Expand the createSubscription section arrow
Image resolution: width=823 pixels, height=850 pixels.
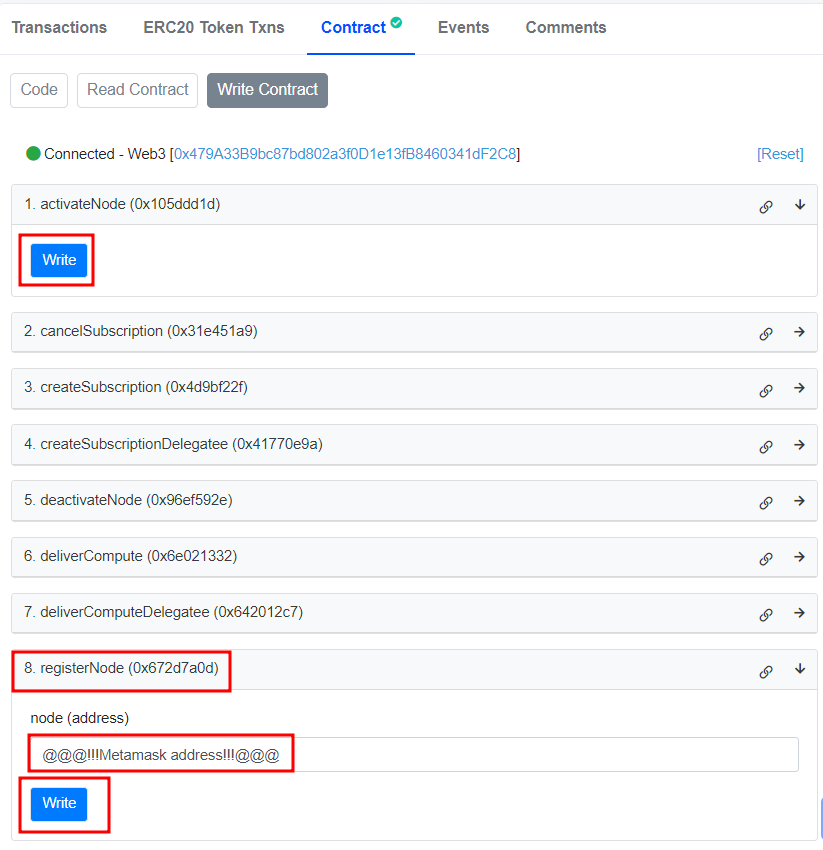click(799, 388)
